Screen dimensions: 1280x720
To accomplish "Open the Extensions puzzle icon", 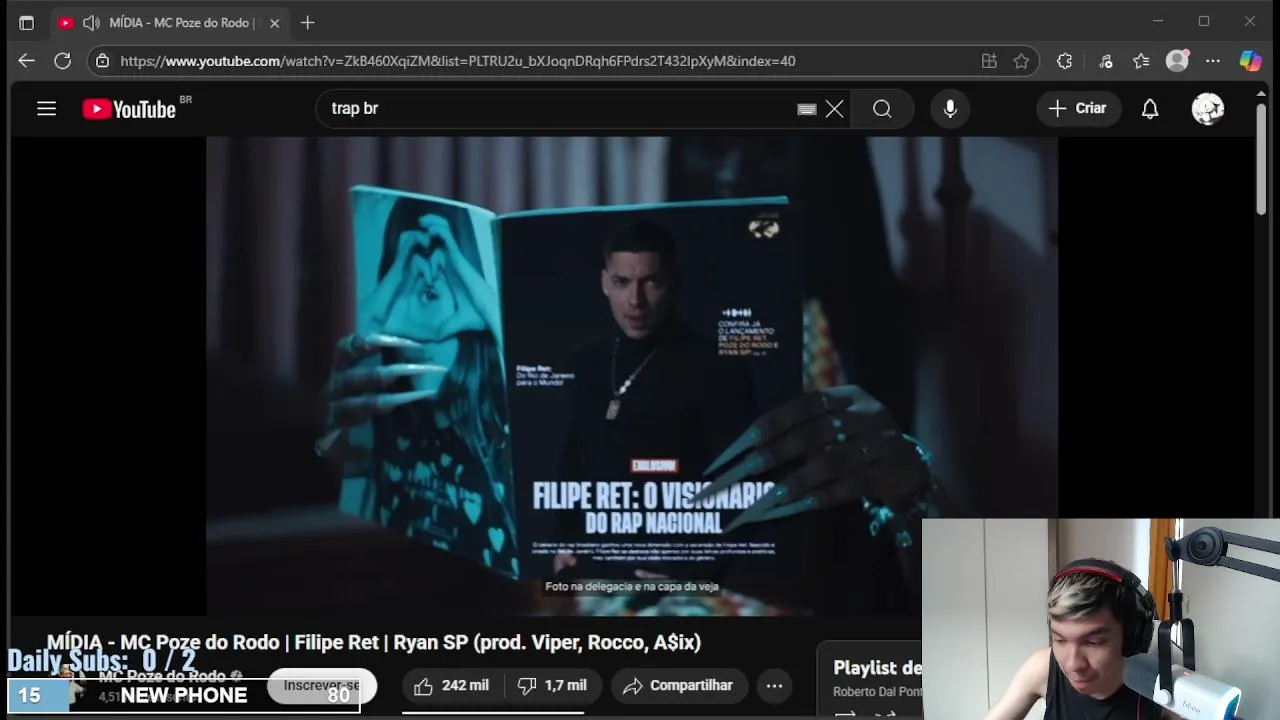I will pyautogui.click(x=1064, y=61).
